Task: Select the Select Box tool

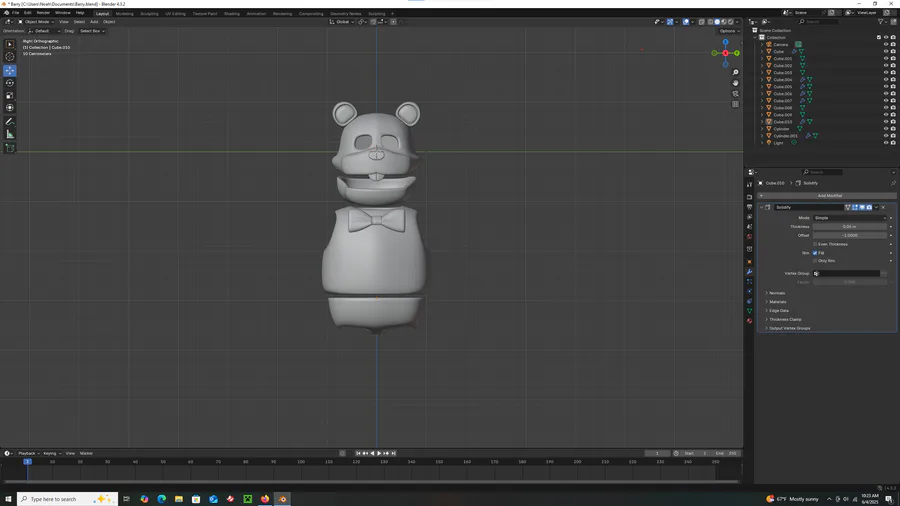Action: click(10, 44)
